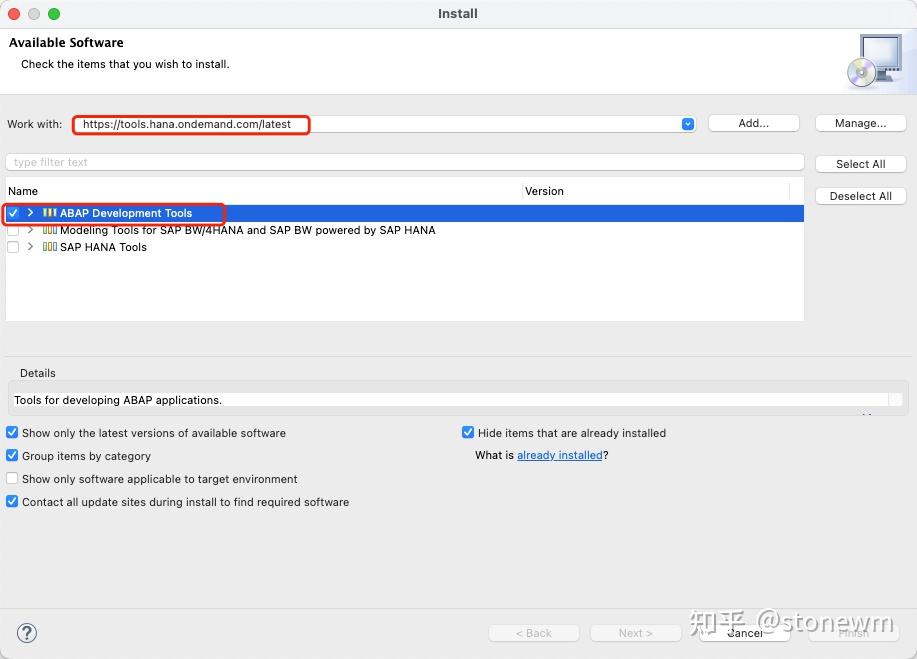This screenshot has height=659, width=917.
Task: Click the Modeling Tools for SAP BW/4HANA icon
Action: 47,230
